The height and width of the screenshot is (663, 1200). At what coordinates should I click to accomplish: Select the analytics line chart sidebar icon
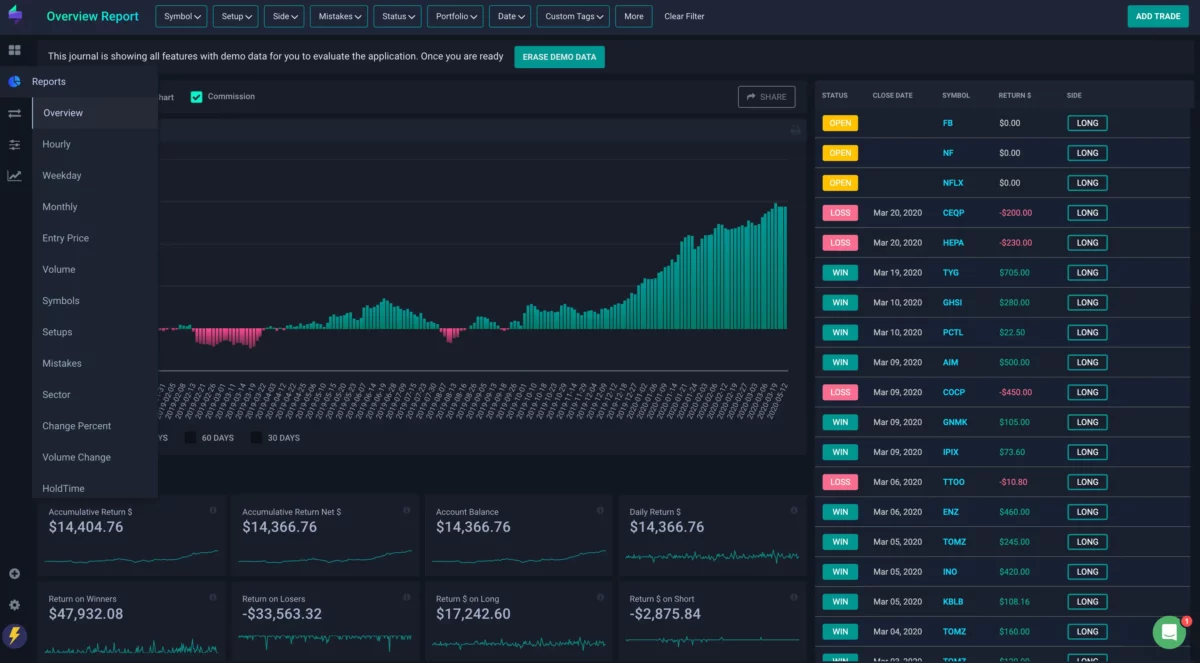(14, 175)
